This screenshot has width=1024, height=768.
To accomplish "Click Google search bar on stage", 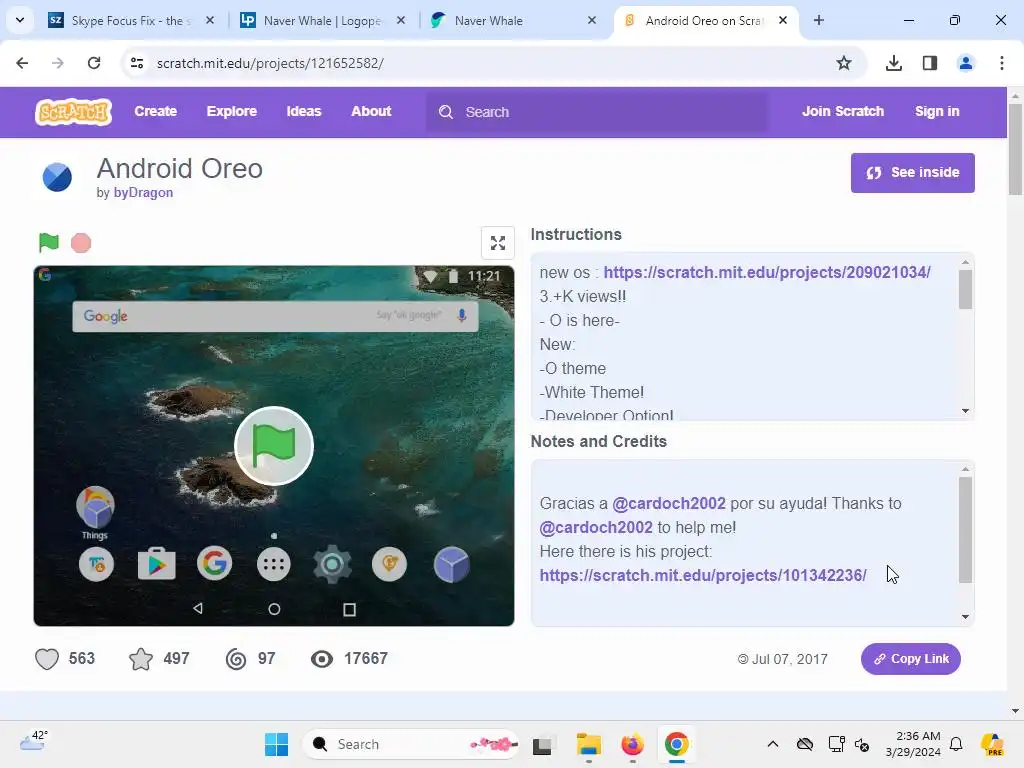I will tap(275, 316).
